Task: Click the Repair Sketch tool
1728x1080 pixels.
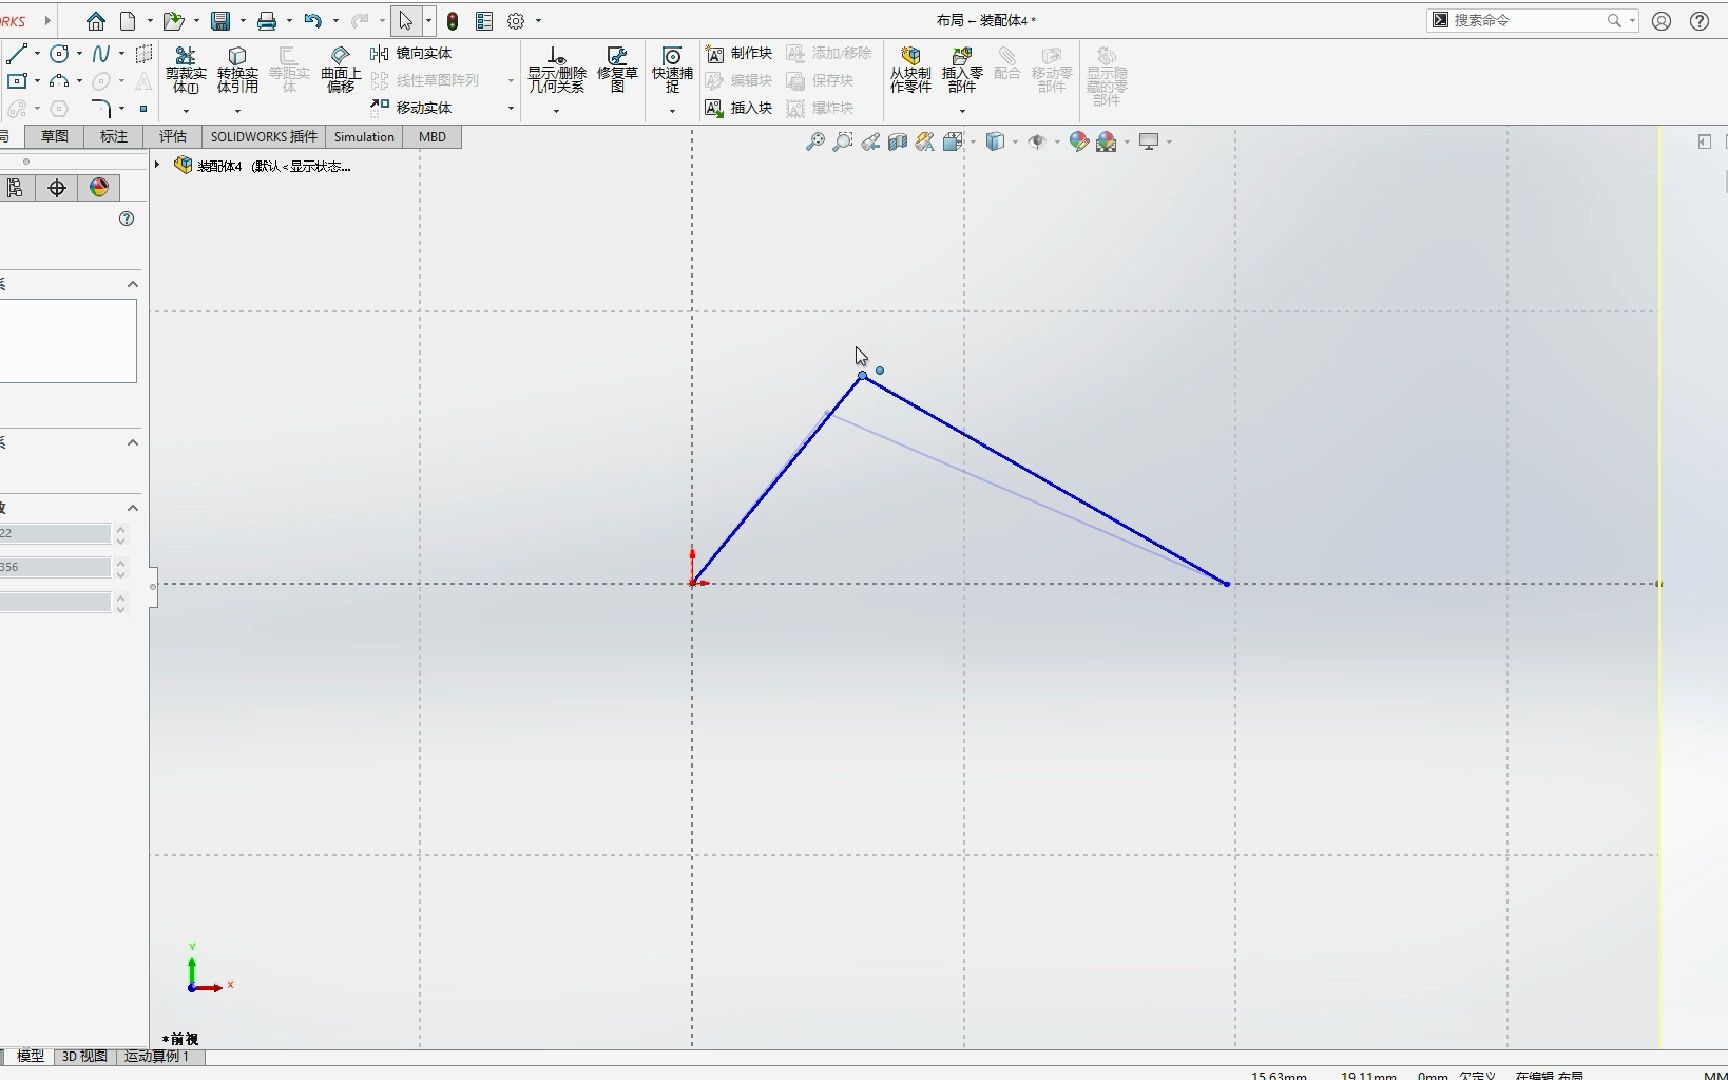Action: pyautogui.click(x=617, y=69)
